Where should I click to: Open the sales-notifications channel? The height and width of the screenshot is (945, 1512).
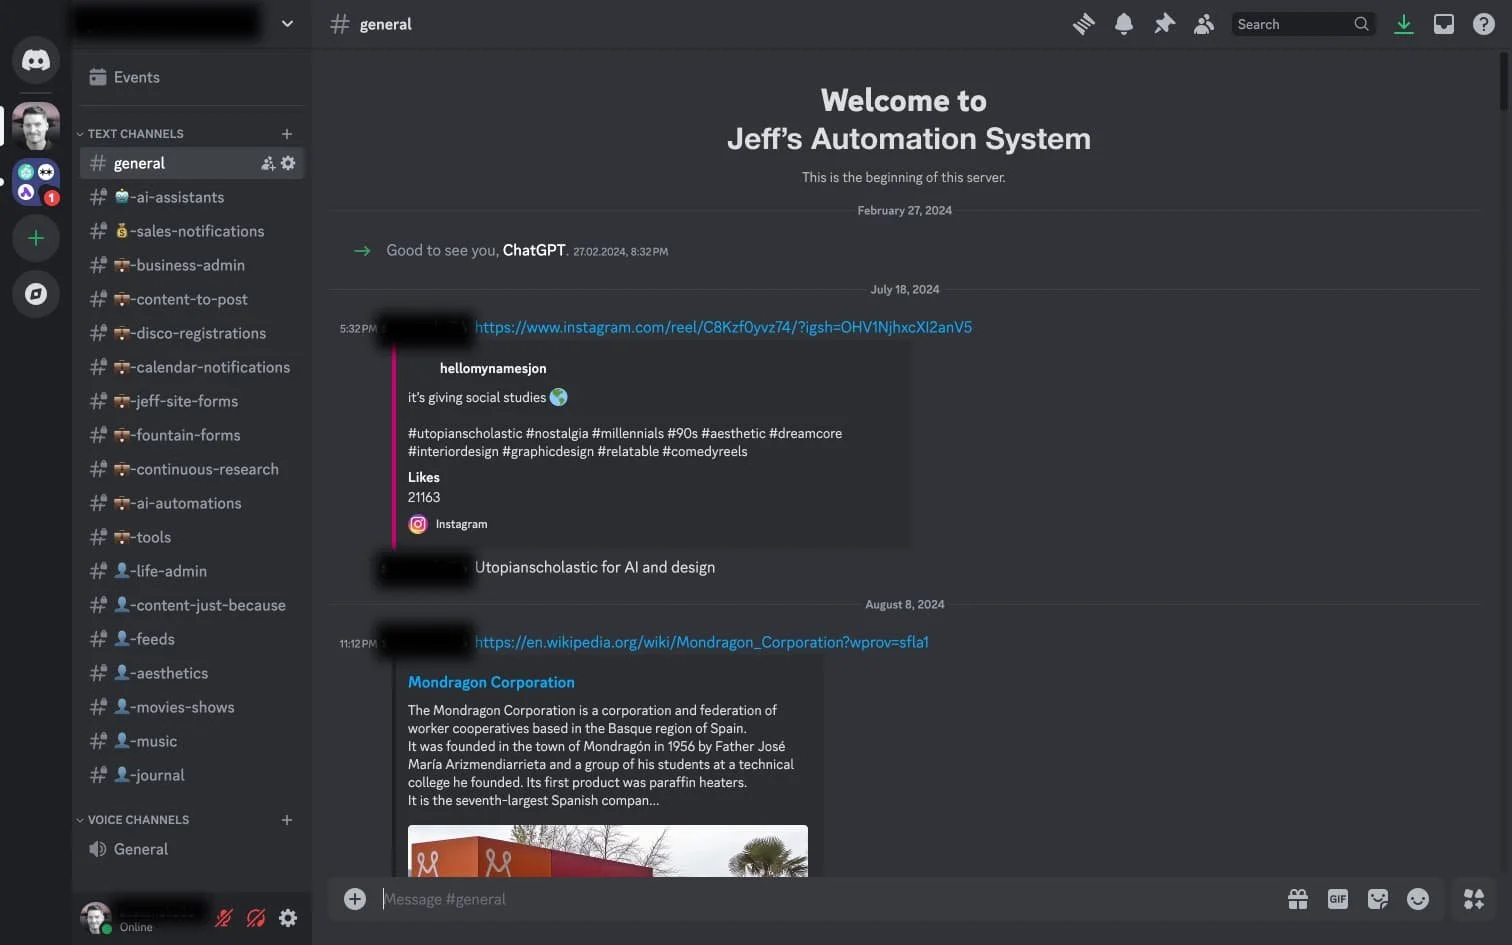tap(192, 231)
